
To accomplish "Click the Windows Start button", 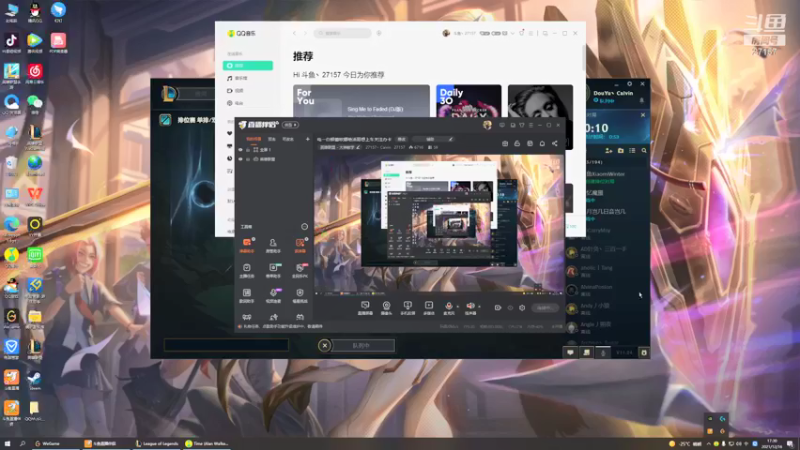I will [7, 443].
